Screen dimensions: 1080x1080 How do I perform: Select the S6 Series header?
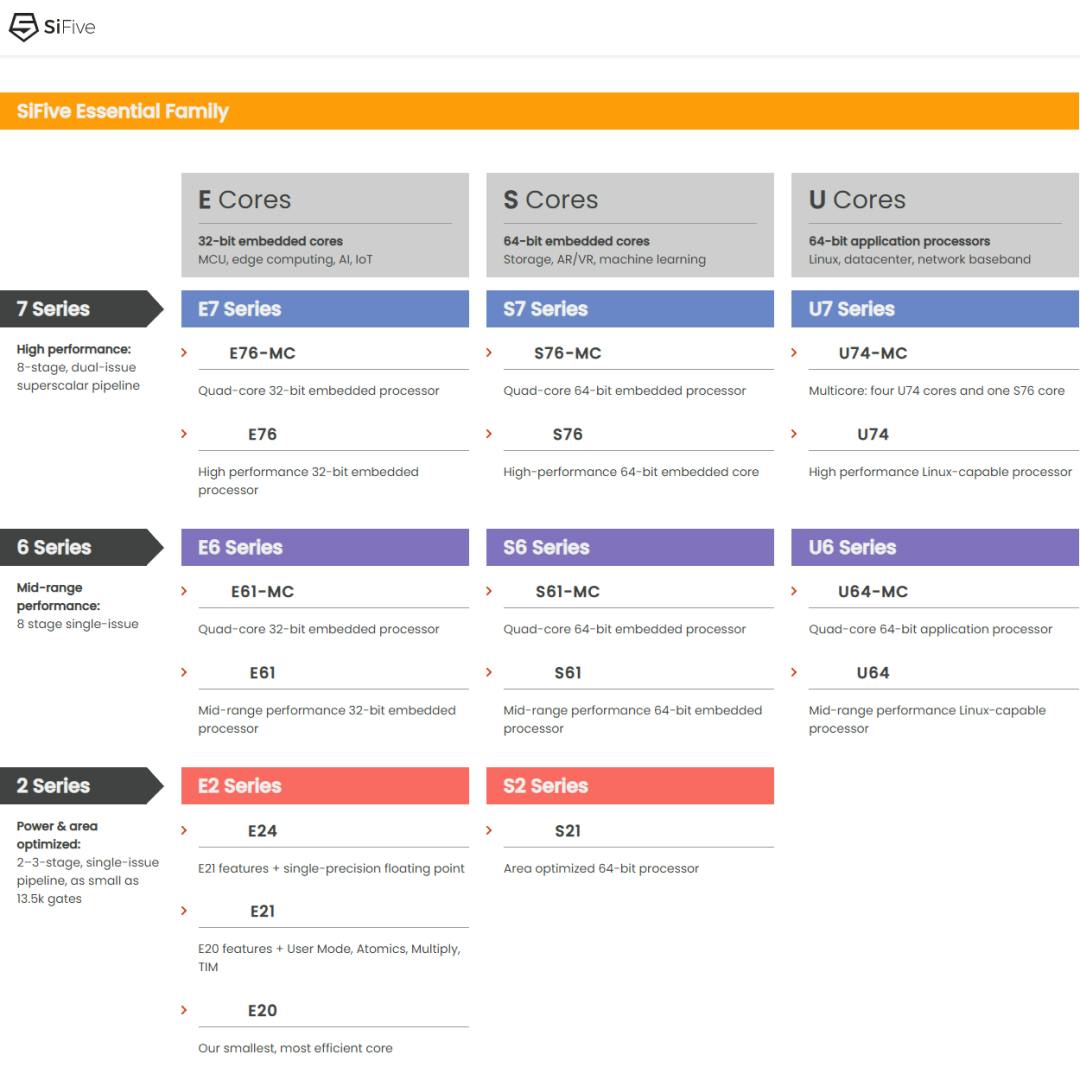tap(629, 547)
